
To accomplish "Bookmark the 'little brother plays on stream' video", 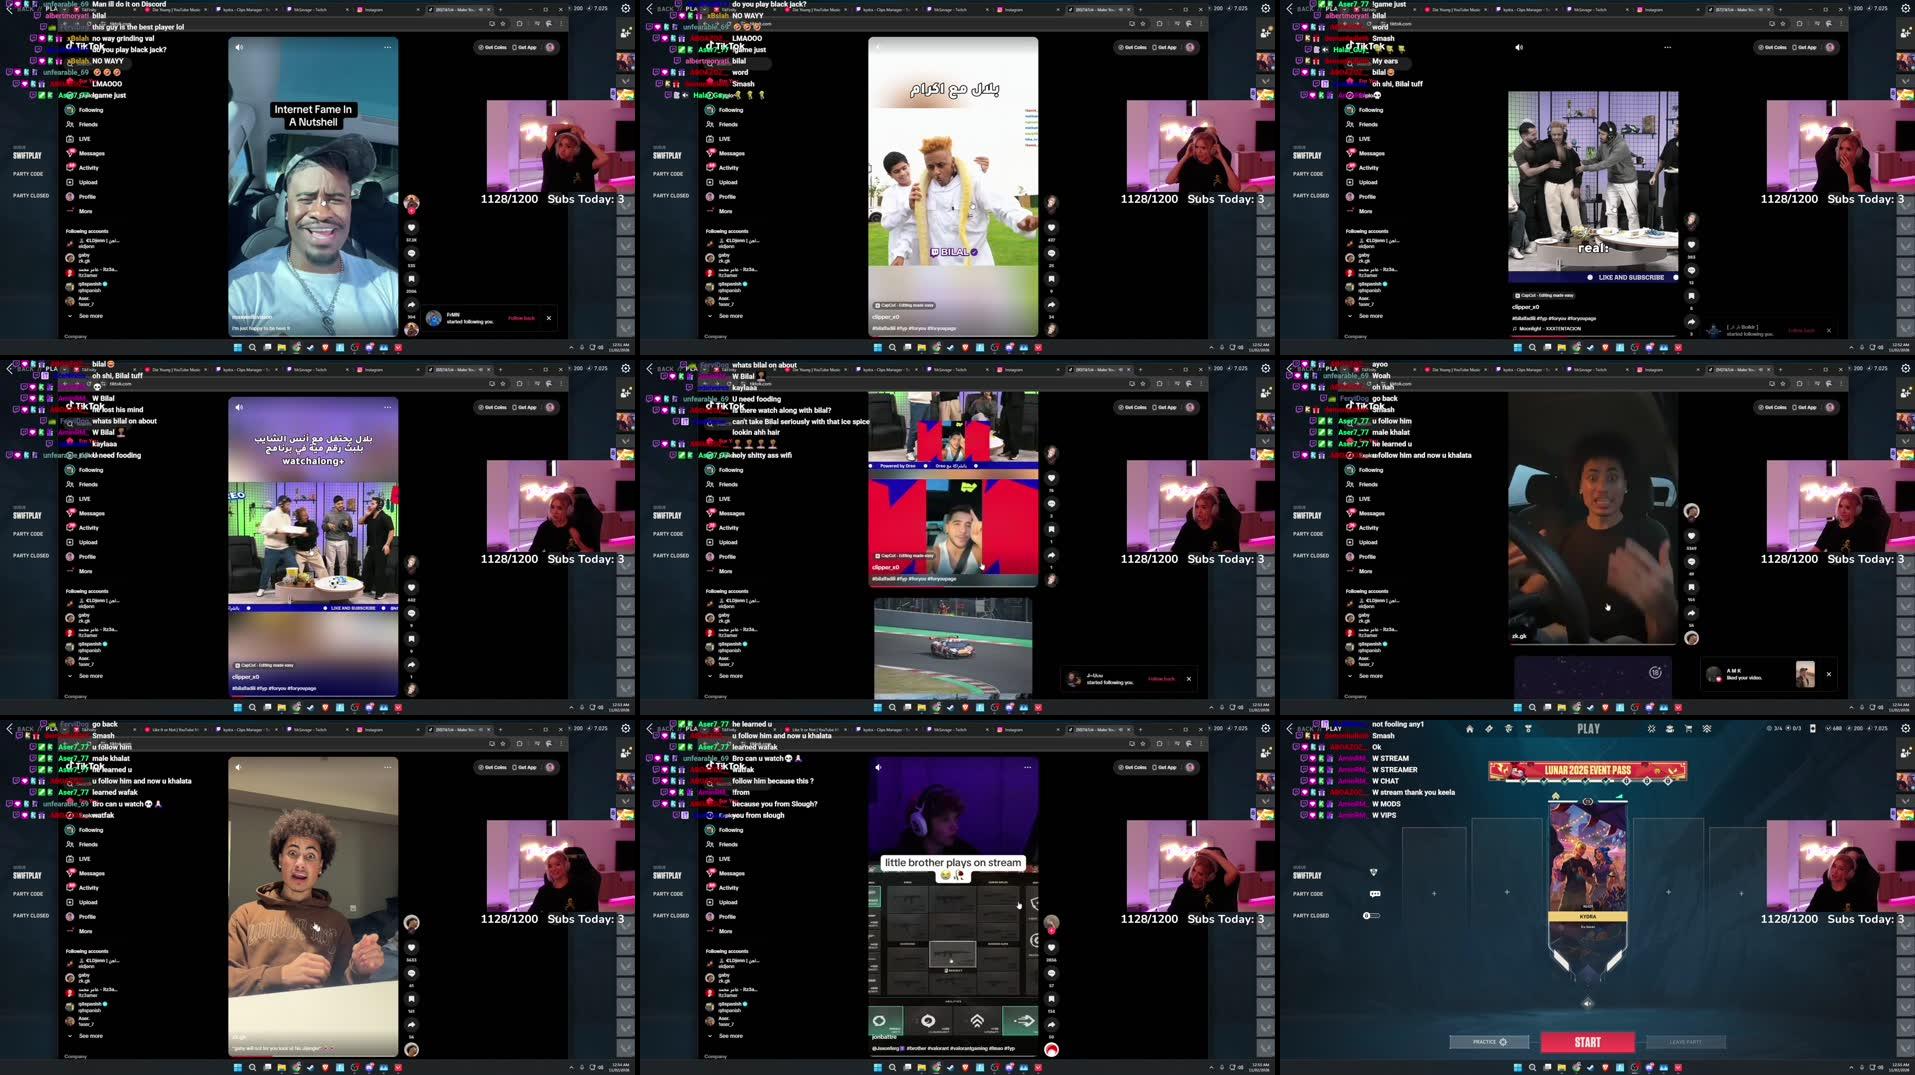I will (1051, 998).
